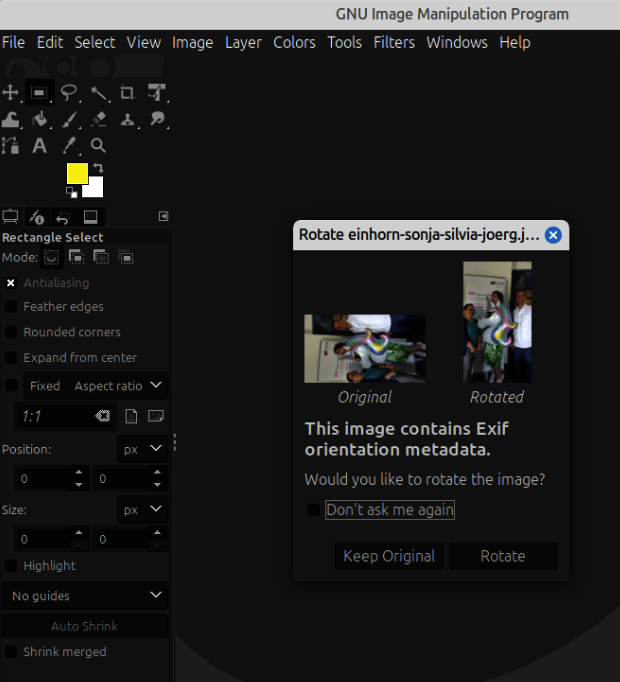Select the Paths tool
The height and width of the screenshot is (682, 620).
pos(10,145)
